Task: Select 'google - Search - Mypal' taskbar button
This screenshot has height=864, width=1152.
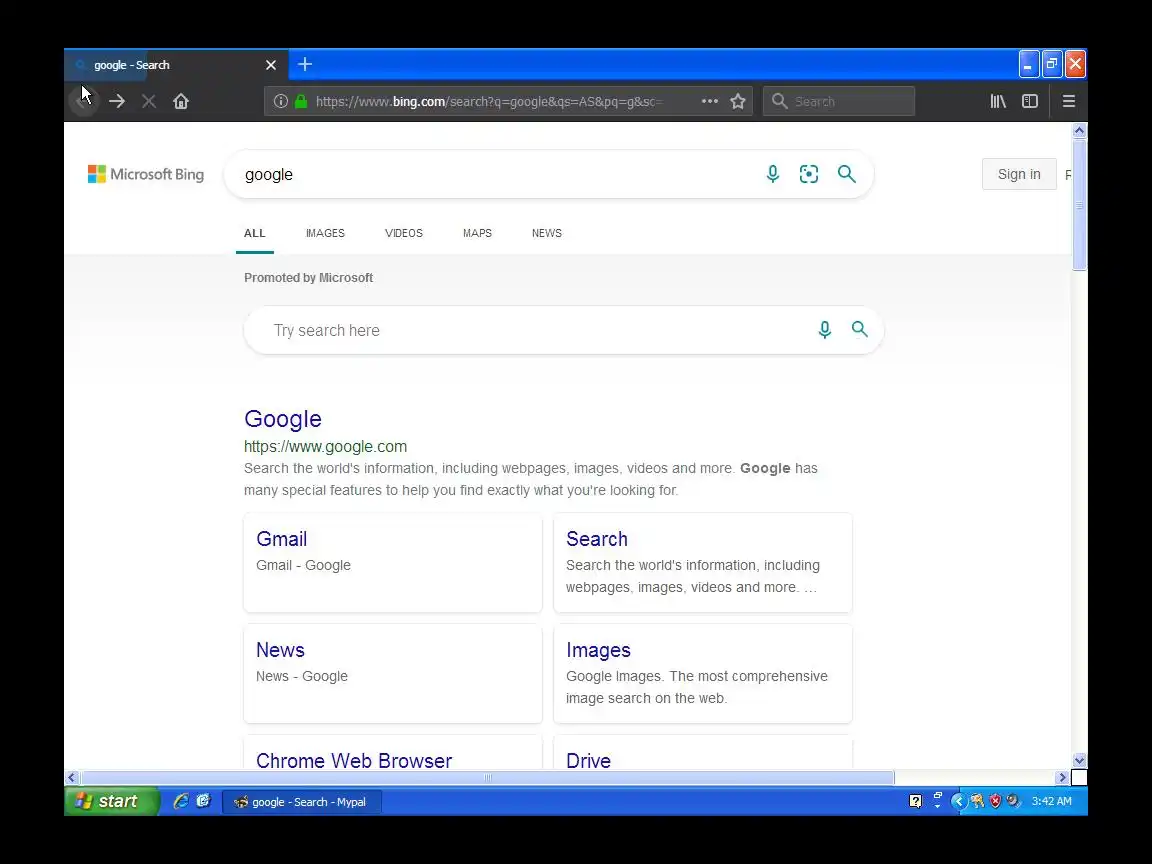Action: pos(301,802)
